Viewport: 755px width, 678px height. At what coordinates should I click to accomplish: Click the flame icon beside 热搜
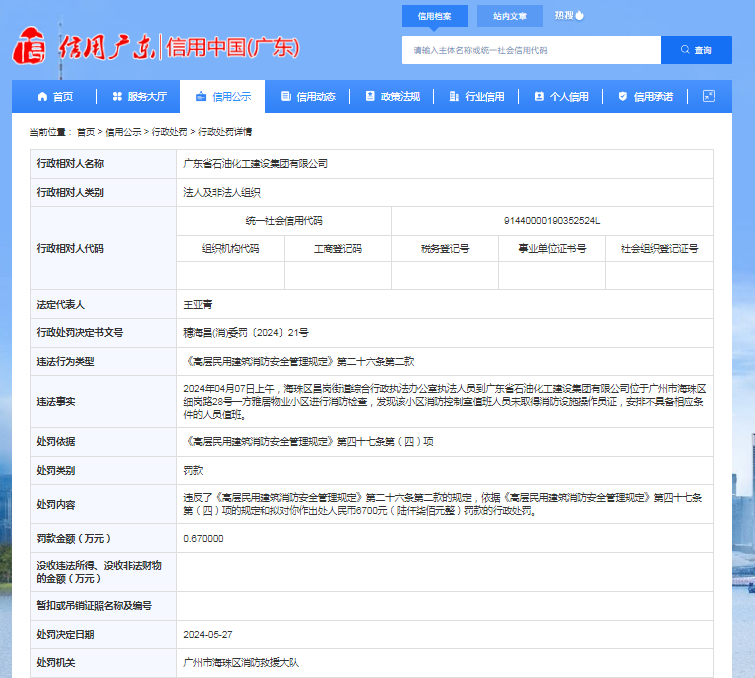point(580,15)
